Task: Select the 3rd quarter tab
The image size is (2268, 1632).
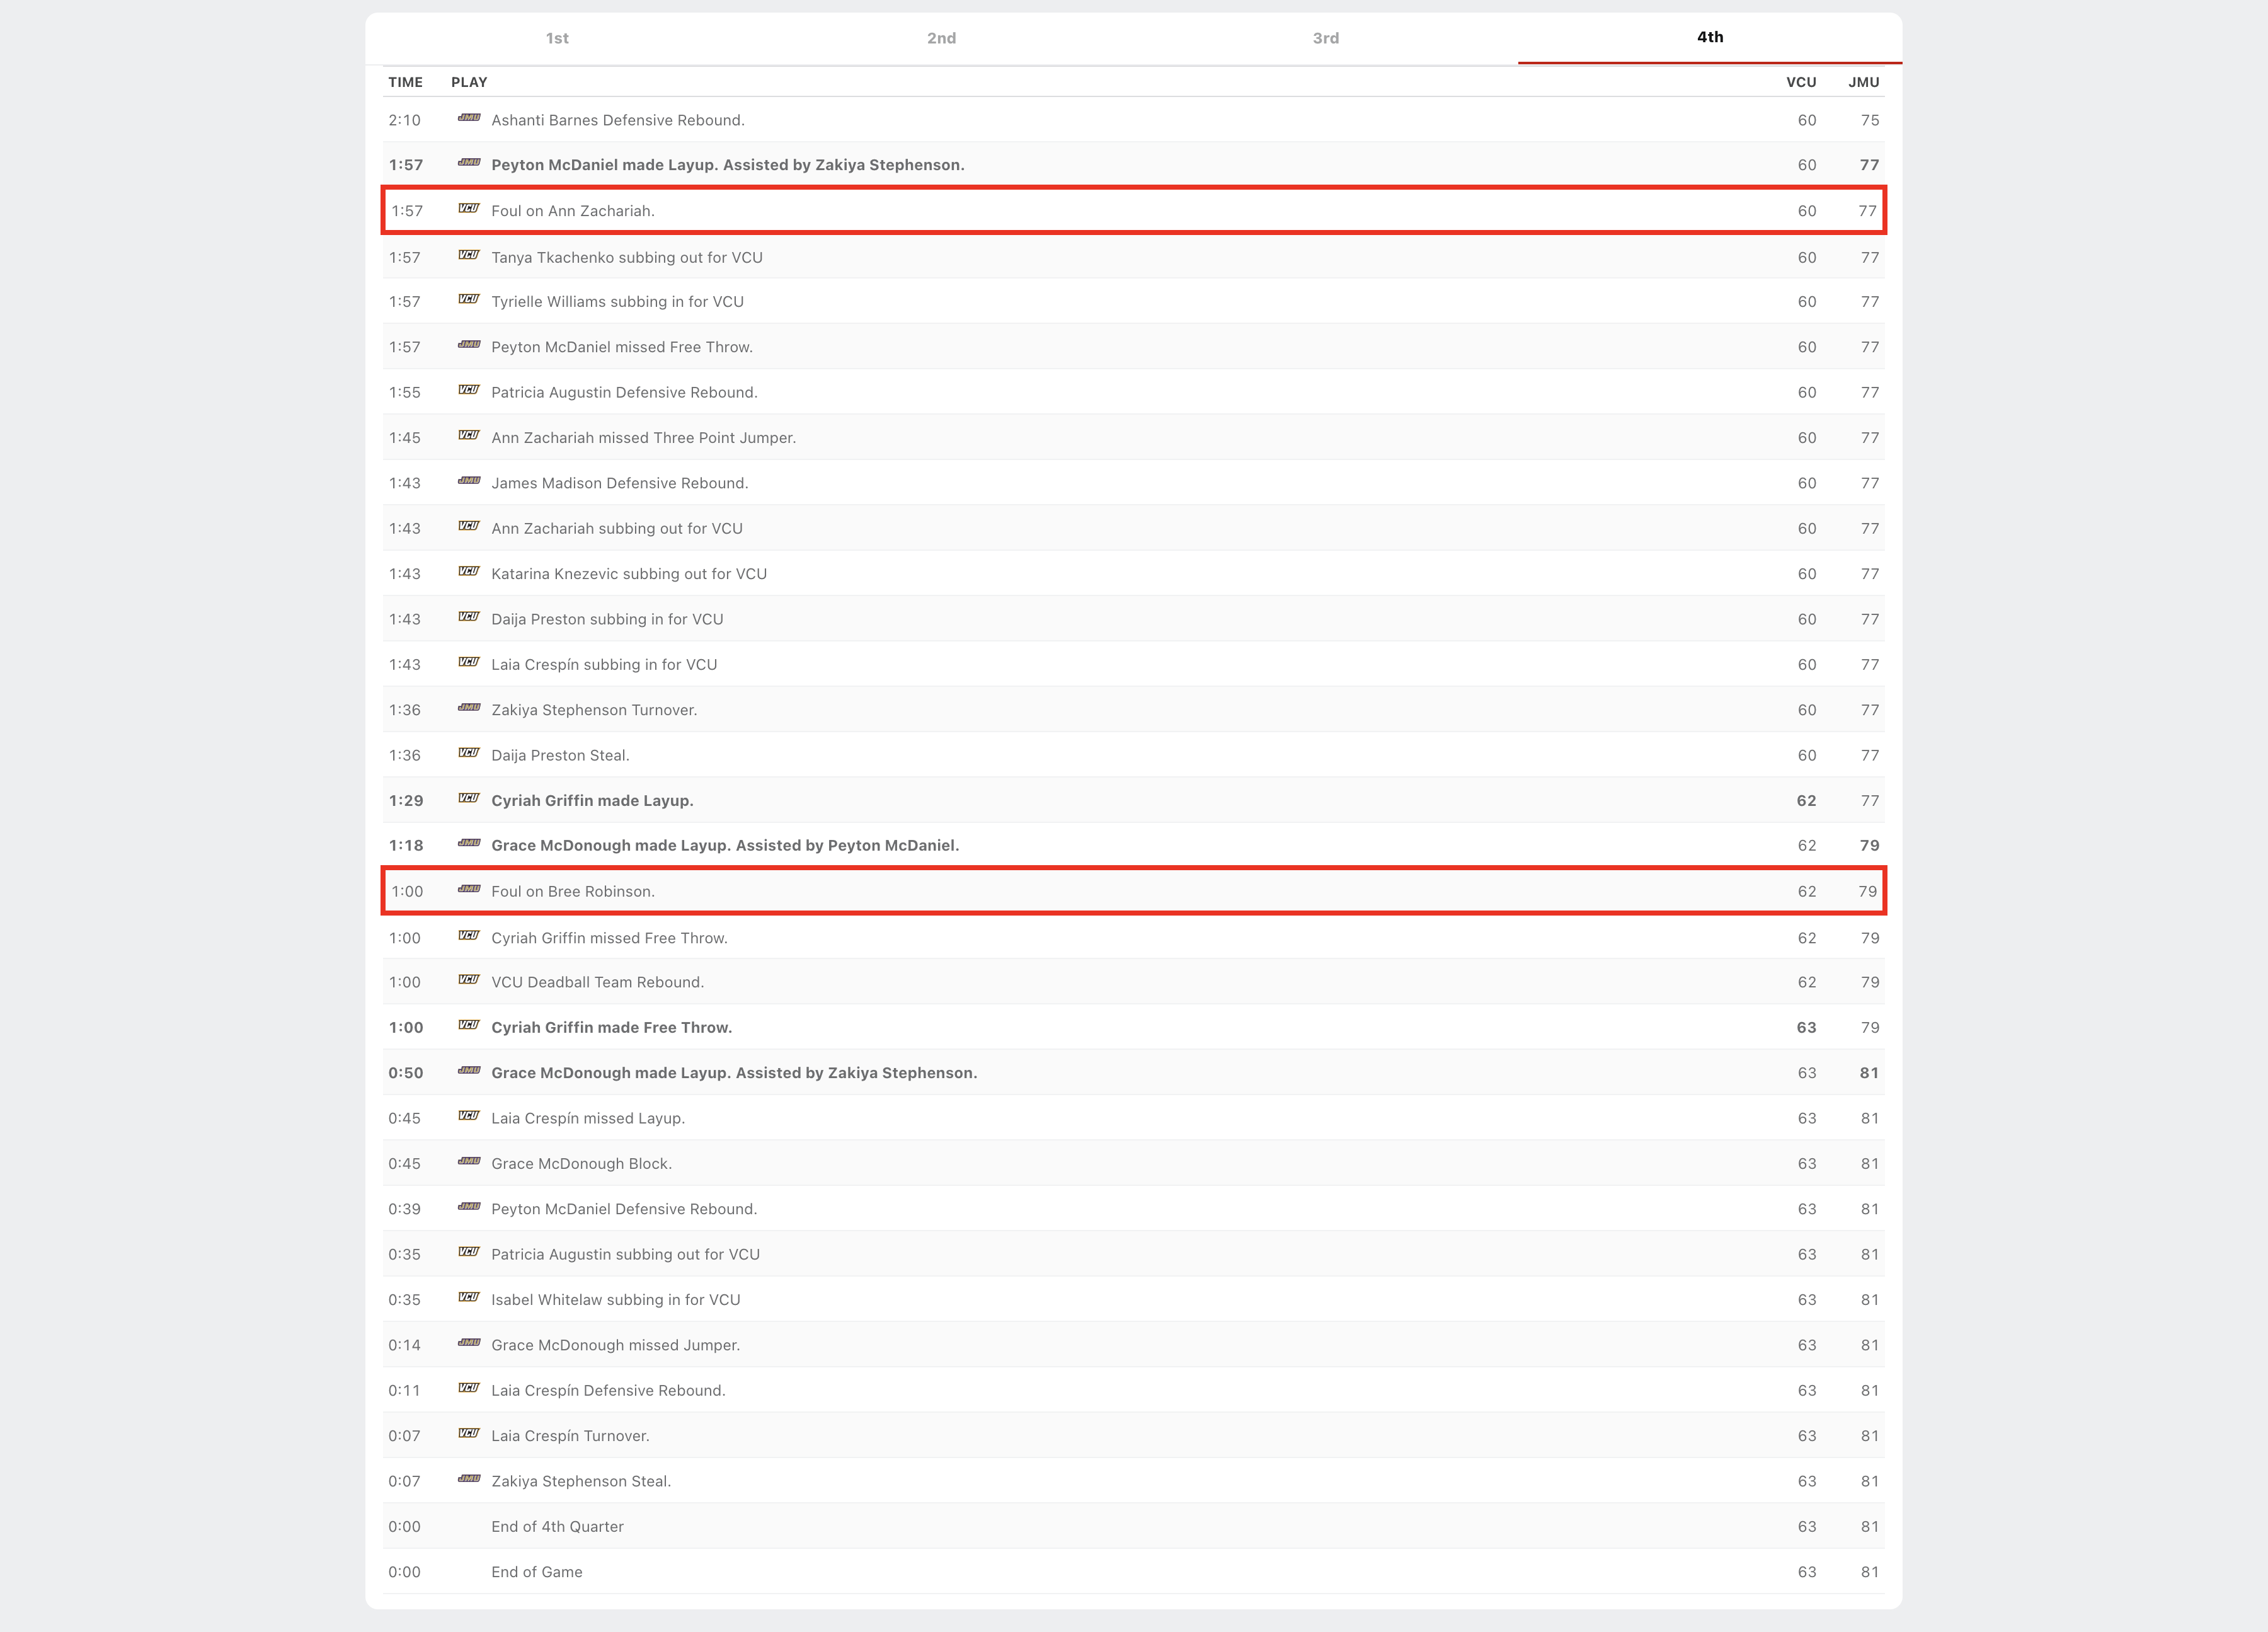Action: click(x=1325, y=38)
